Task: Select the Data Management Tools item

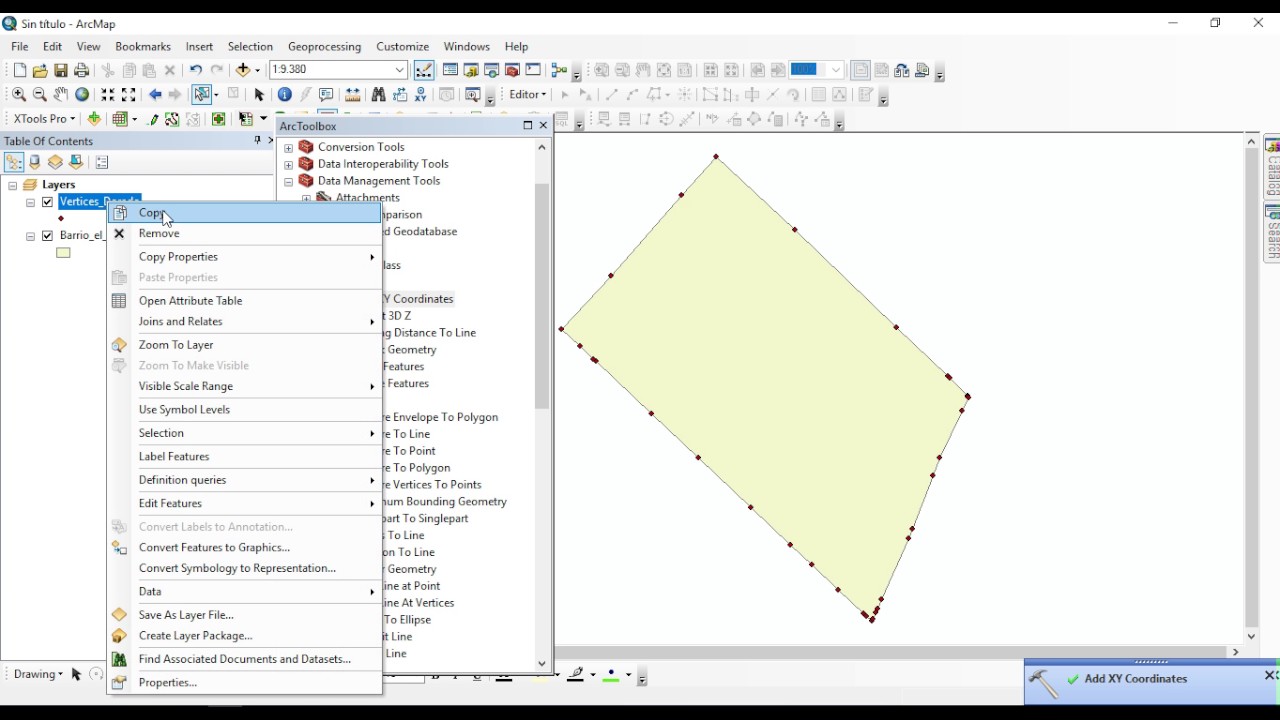Action: [x=379, y=181]
